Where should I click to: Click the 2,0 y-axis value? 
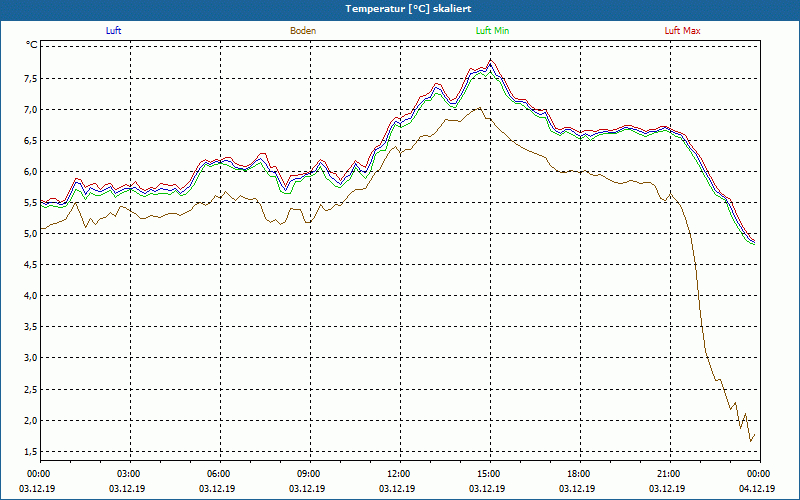tap(32, 421)
